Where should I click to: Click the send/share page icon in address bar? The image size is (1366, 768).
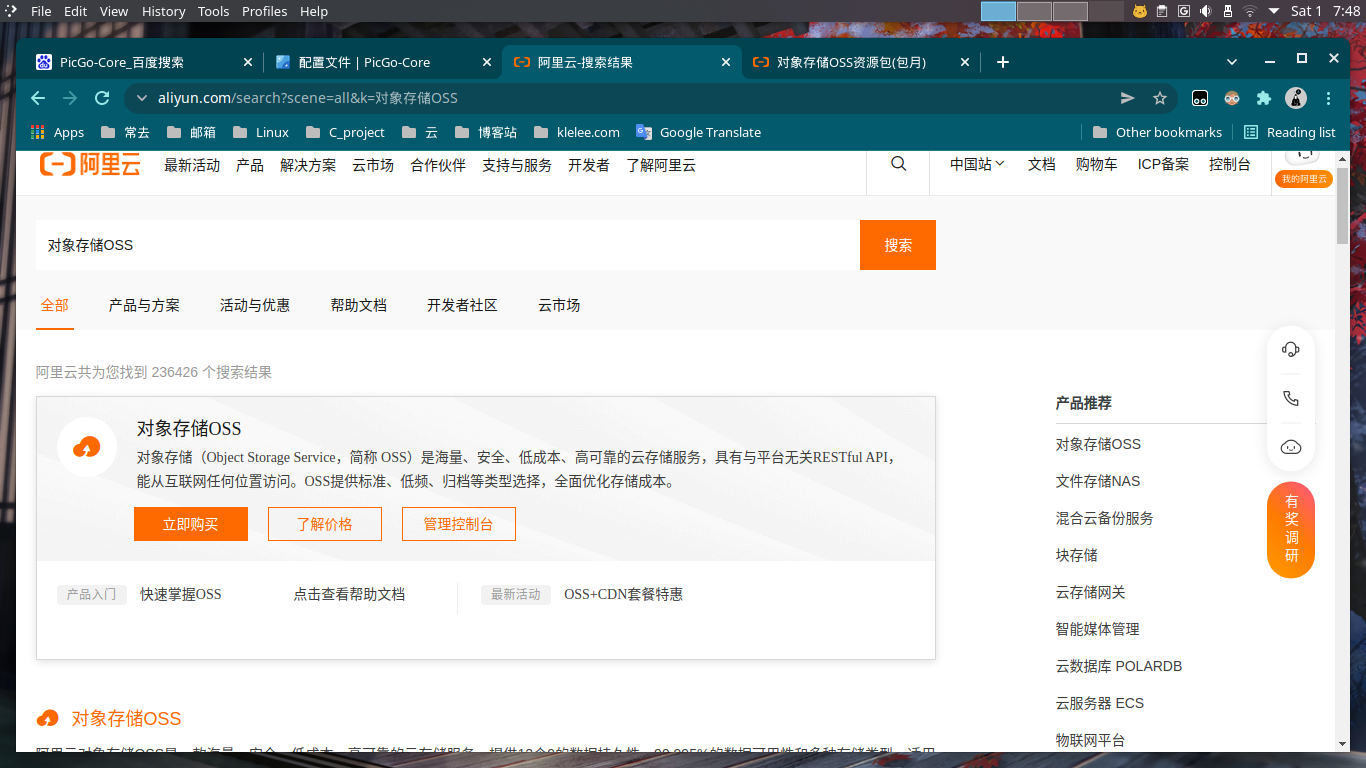click(1127, 98)
